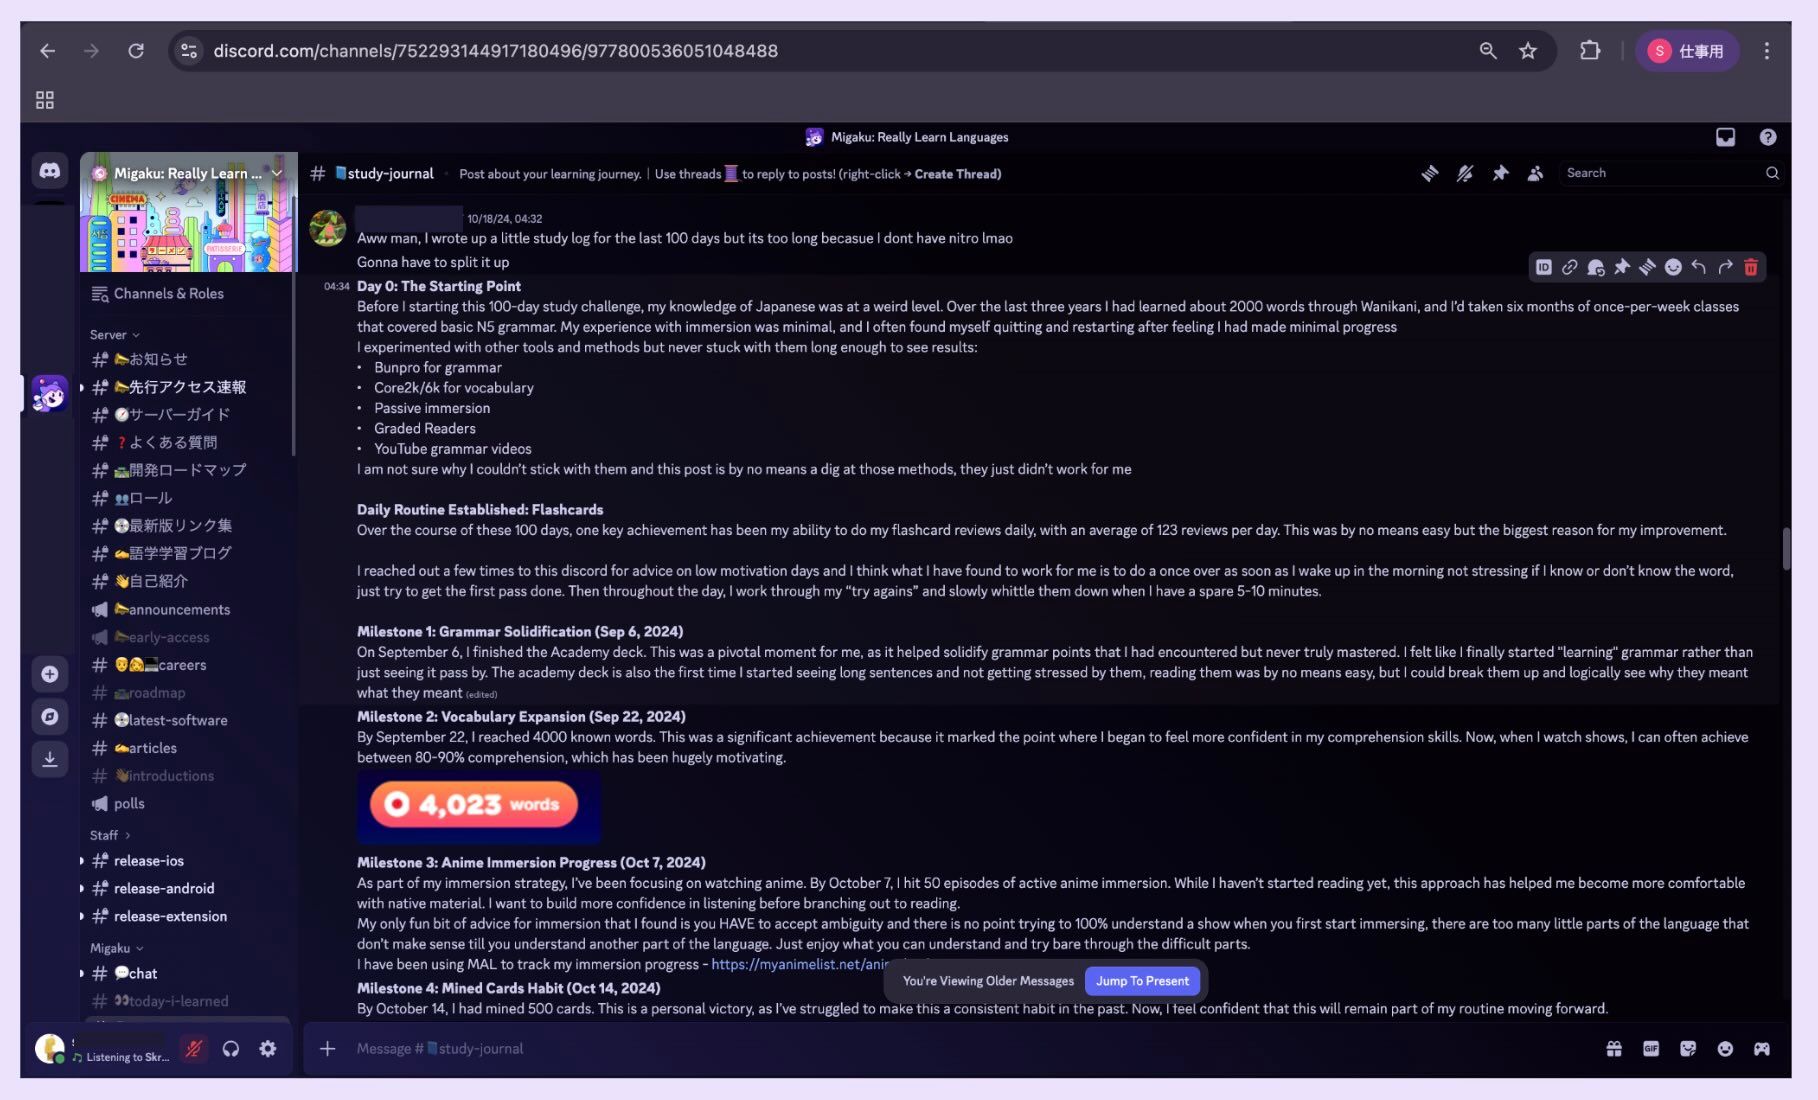1818x1100 pixels.
Task: Show pinned messages for study-journal
Action: [x=1500, y=173]
